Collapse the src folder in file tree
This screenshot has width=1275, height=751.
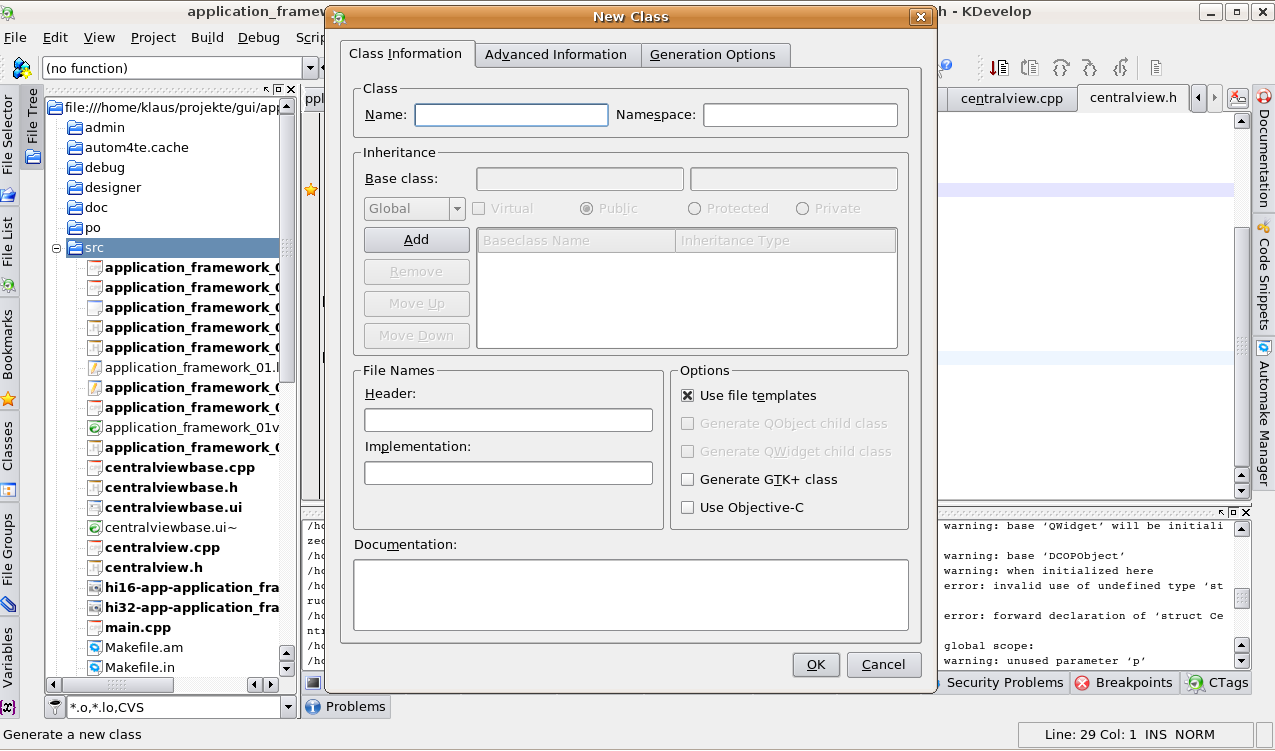[57, 247]
